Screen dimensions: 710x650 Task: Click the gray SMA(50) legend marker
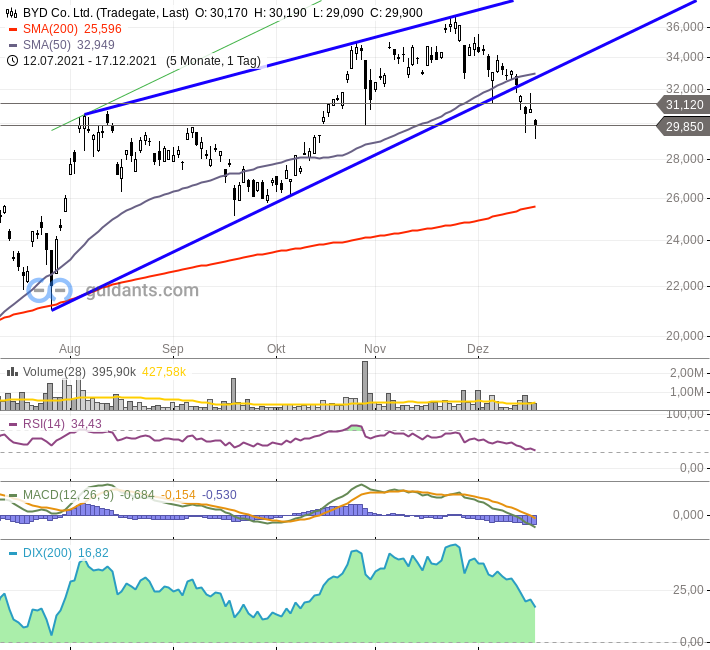click(13, 45)
